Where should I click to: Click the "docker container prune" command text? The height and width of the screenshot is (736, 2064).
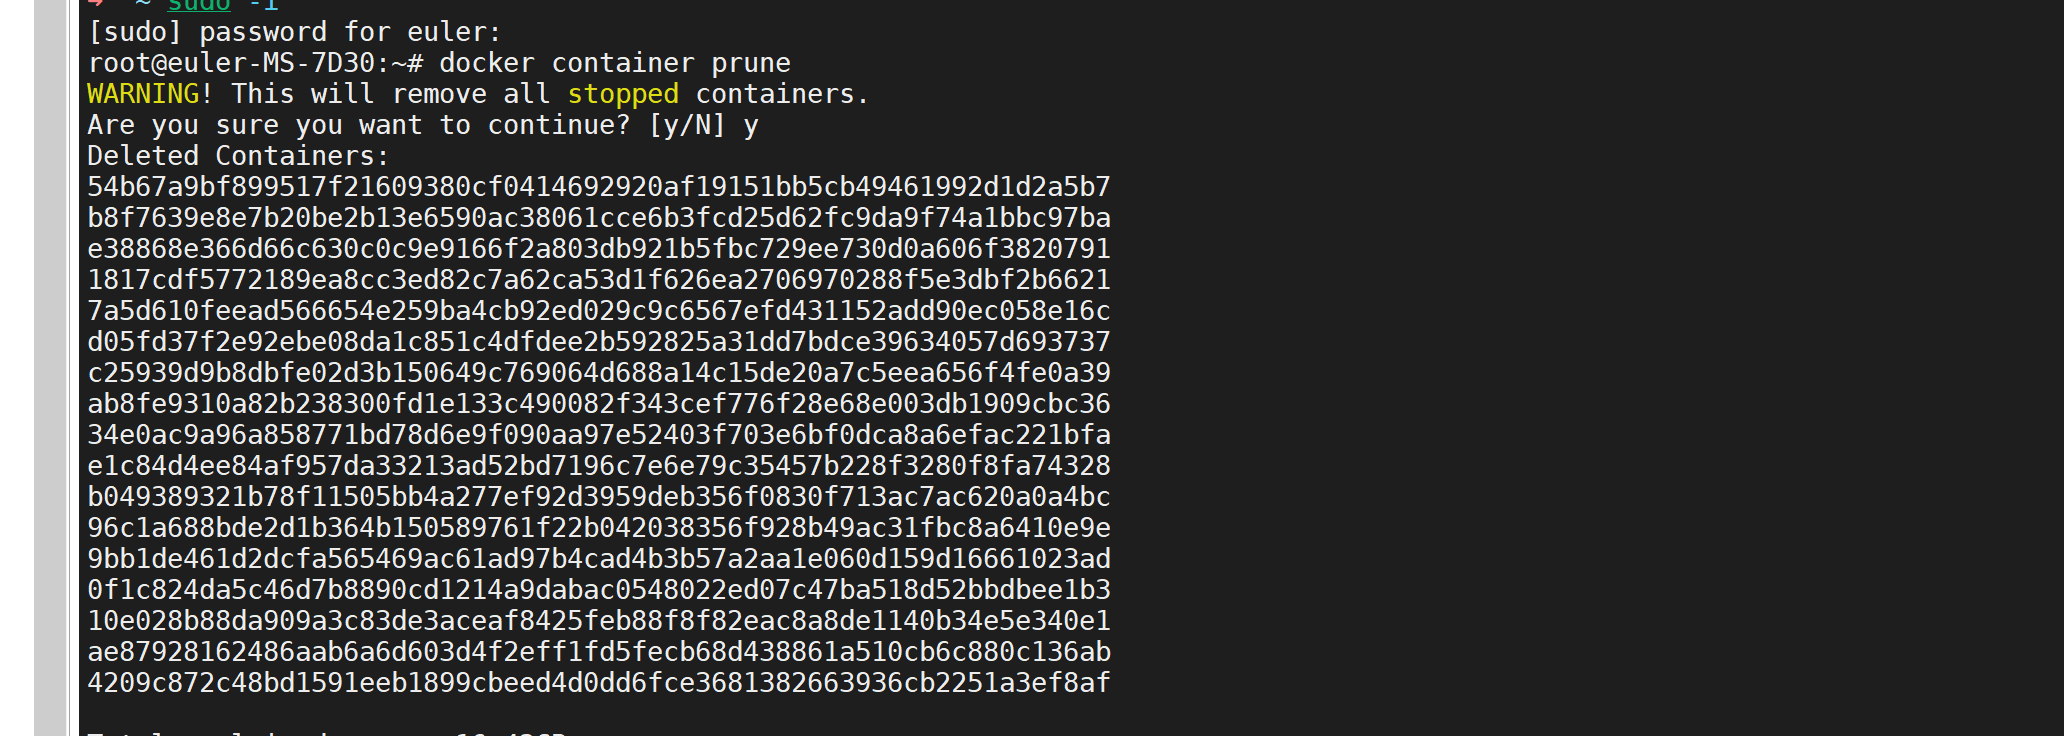click(614, 63)
